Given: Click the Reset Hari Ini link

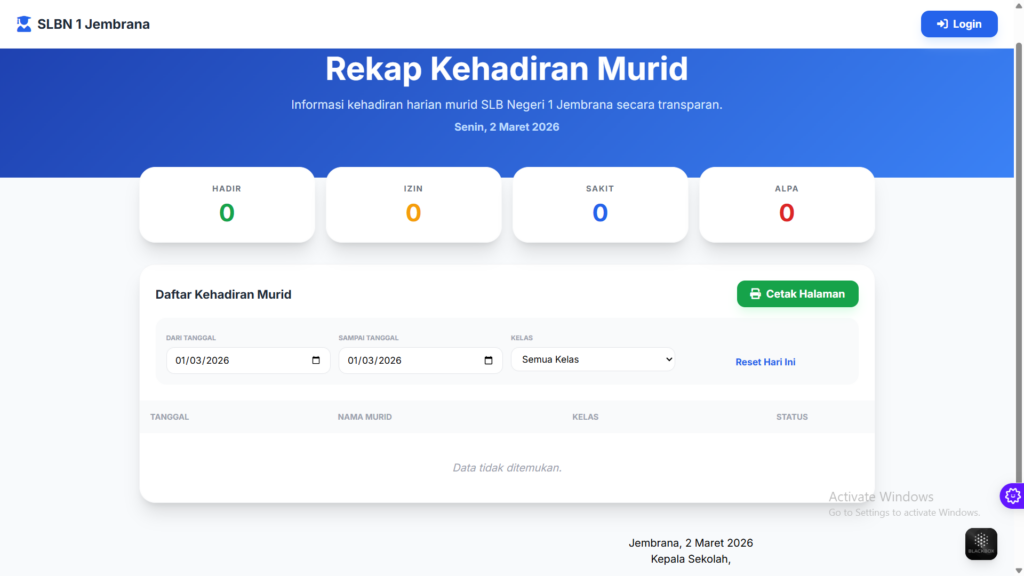Looking at the screenshot, I should [765, 362].
